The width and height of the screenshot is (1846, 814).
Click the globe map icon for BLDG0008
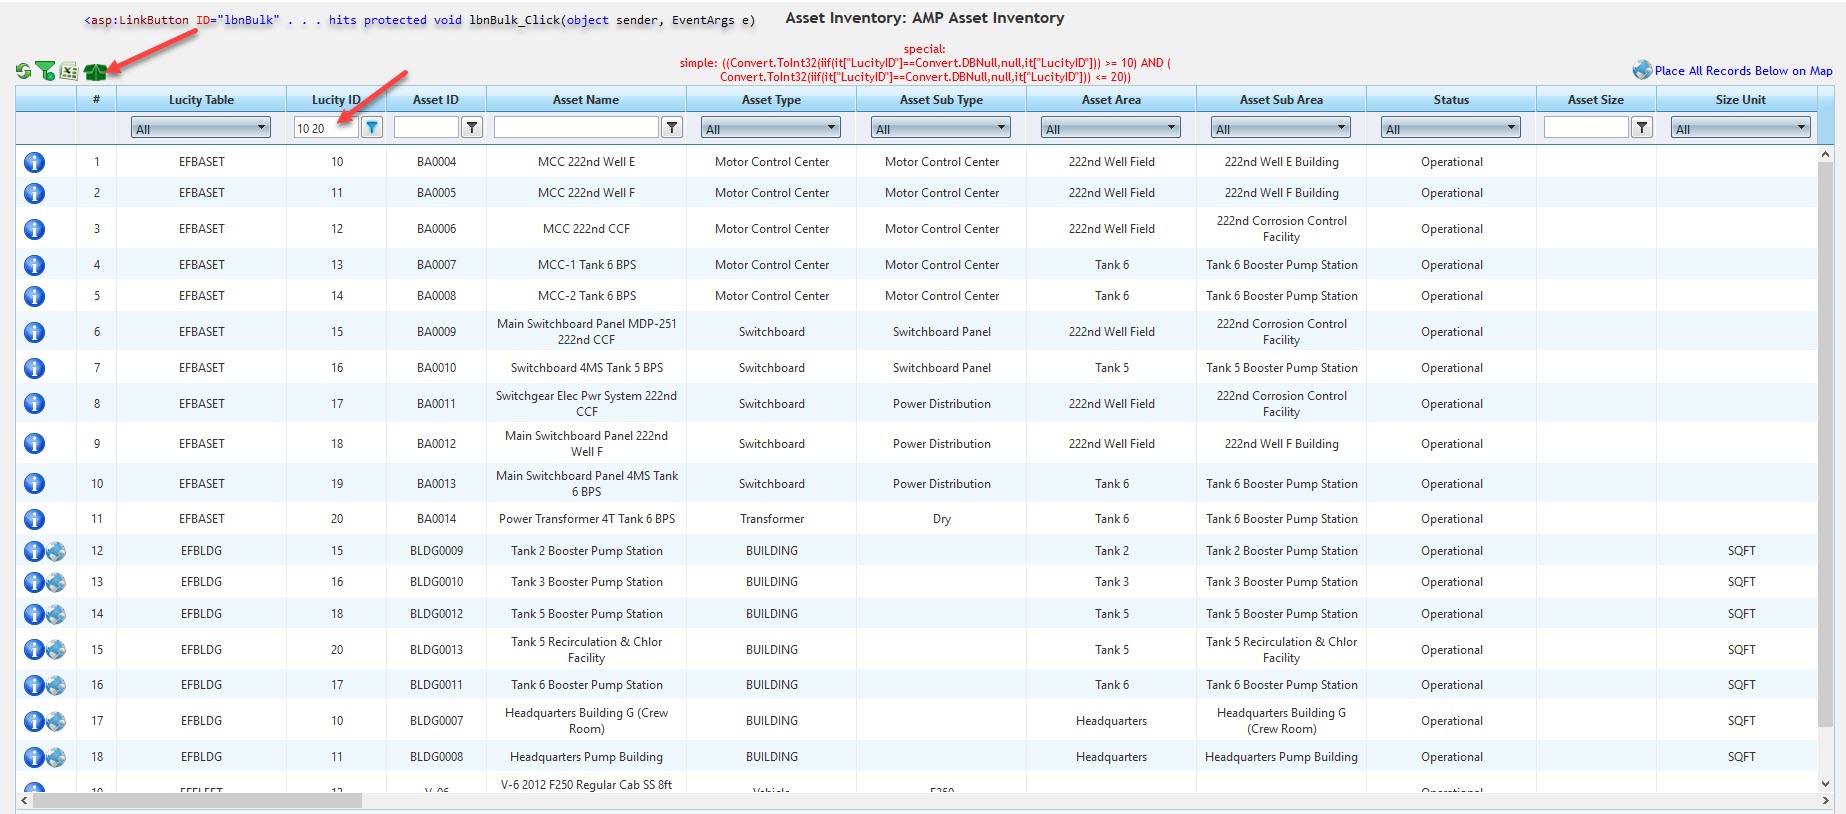tap(56, 757)
